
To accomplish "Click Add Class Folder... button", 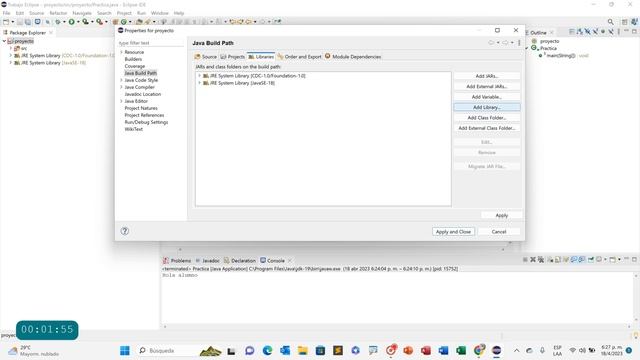I will 487,118.
